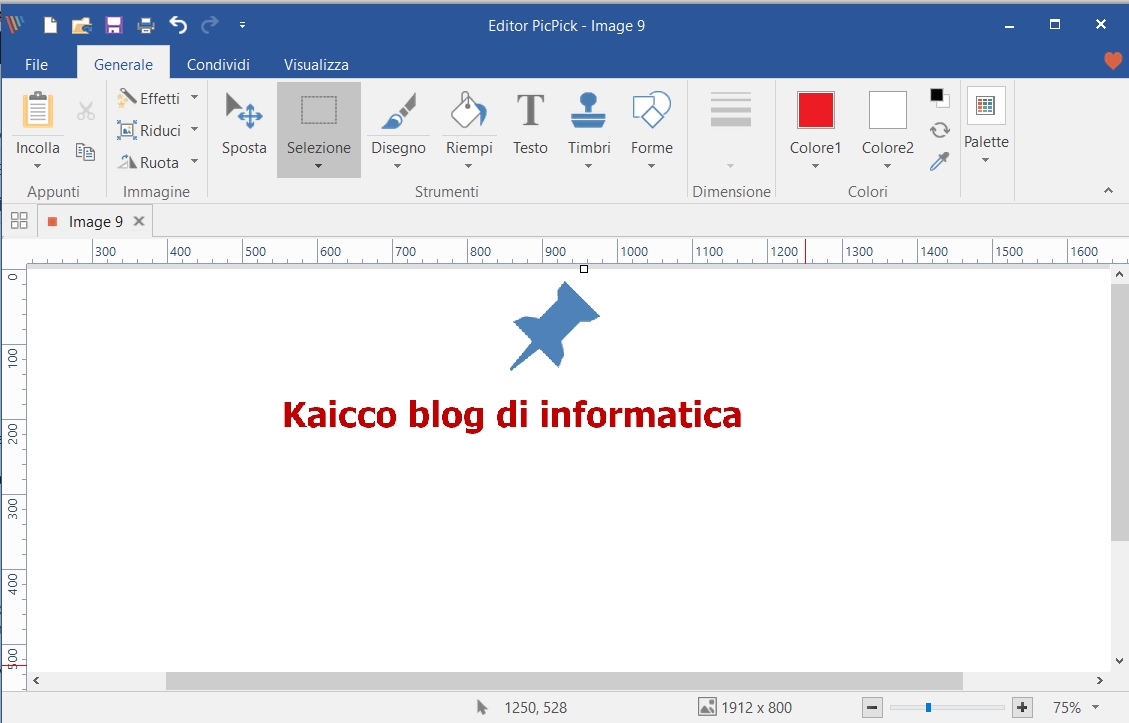The width and height of the screenshot is (1129, 723).
Task: Click the horizontal scrollbar left arrow
Action: (x=36, y=681)
